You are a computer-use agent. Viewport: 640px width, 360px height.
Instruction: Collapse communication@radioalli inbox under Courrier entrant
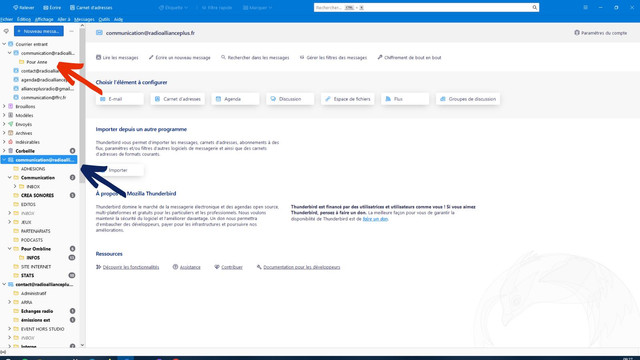tap(9, 53)
